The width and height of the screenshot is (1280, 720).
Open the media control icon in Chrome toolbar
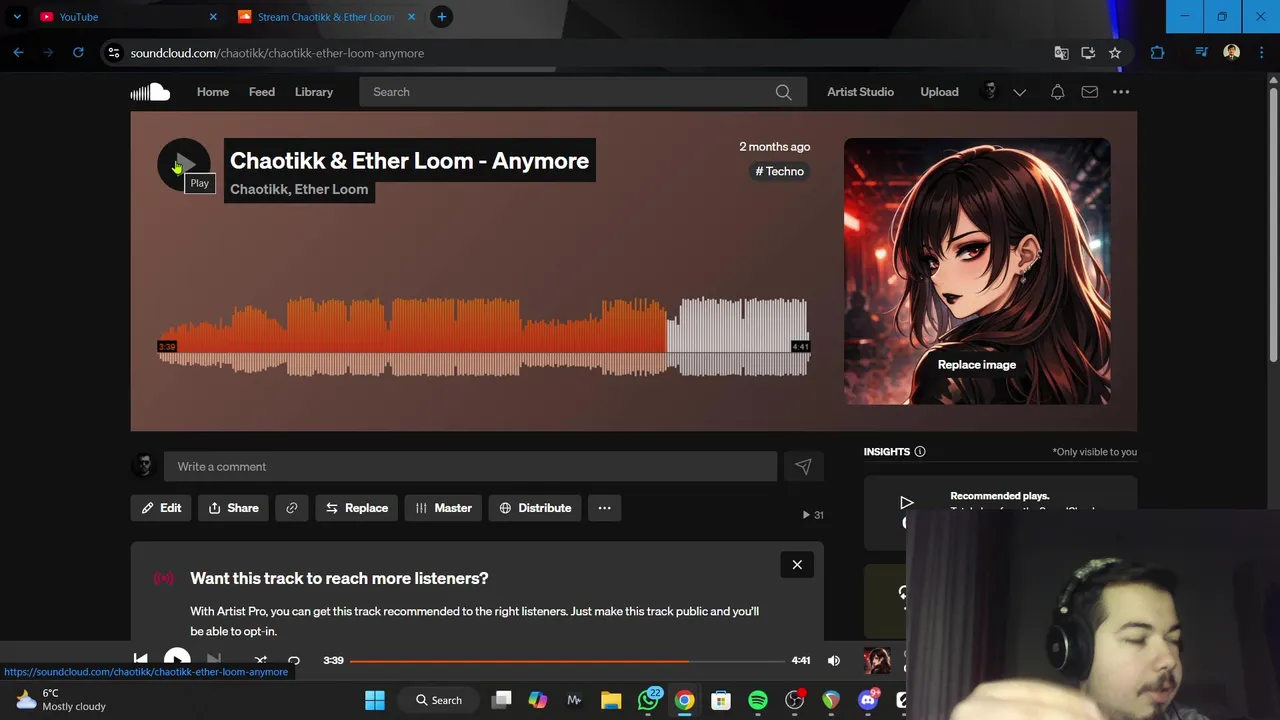(1201, 53)
